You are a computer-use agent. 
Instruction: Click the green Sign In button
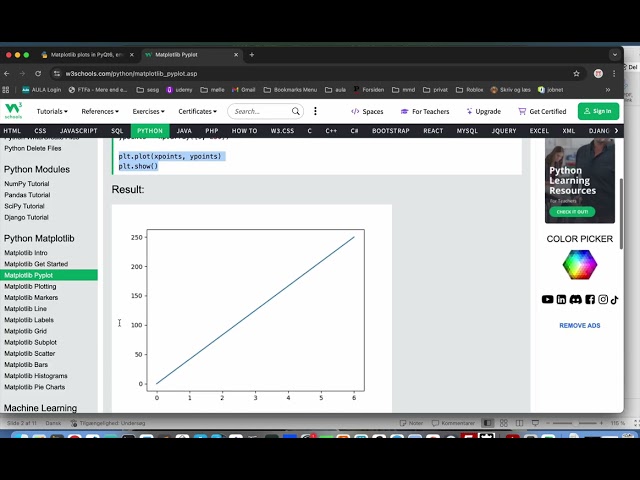coord(598,111)
